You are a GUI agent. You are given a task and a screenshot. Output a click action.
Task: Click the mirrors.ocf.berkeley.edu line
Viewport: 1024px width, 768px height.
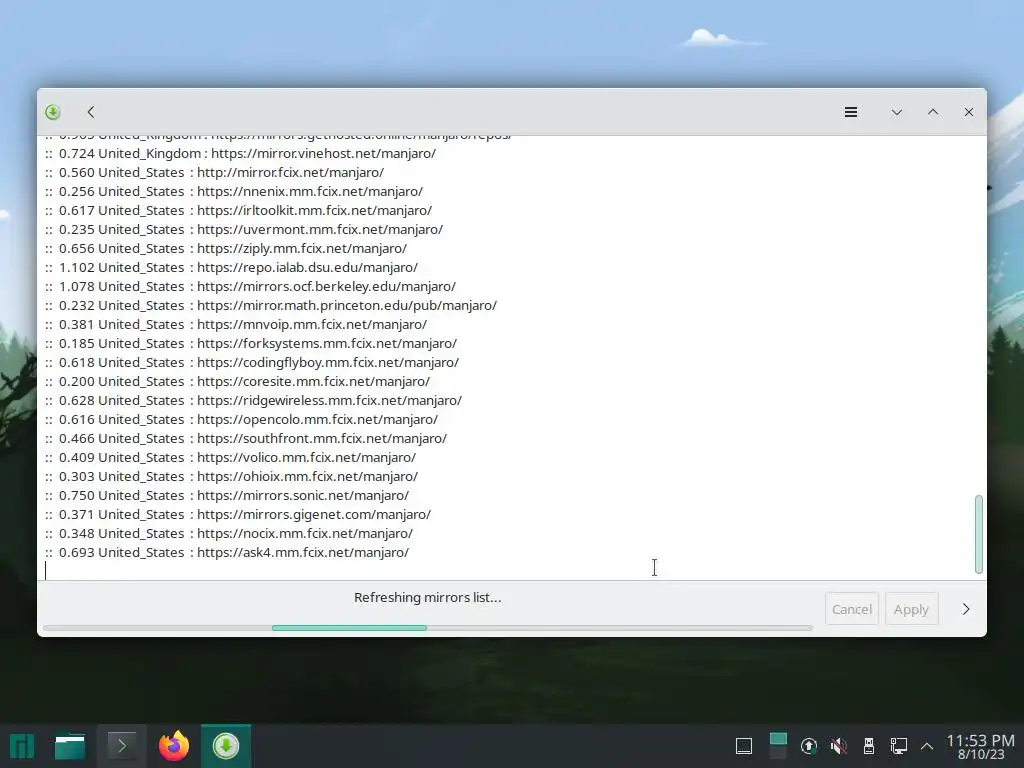coord(250,286)
